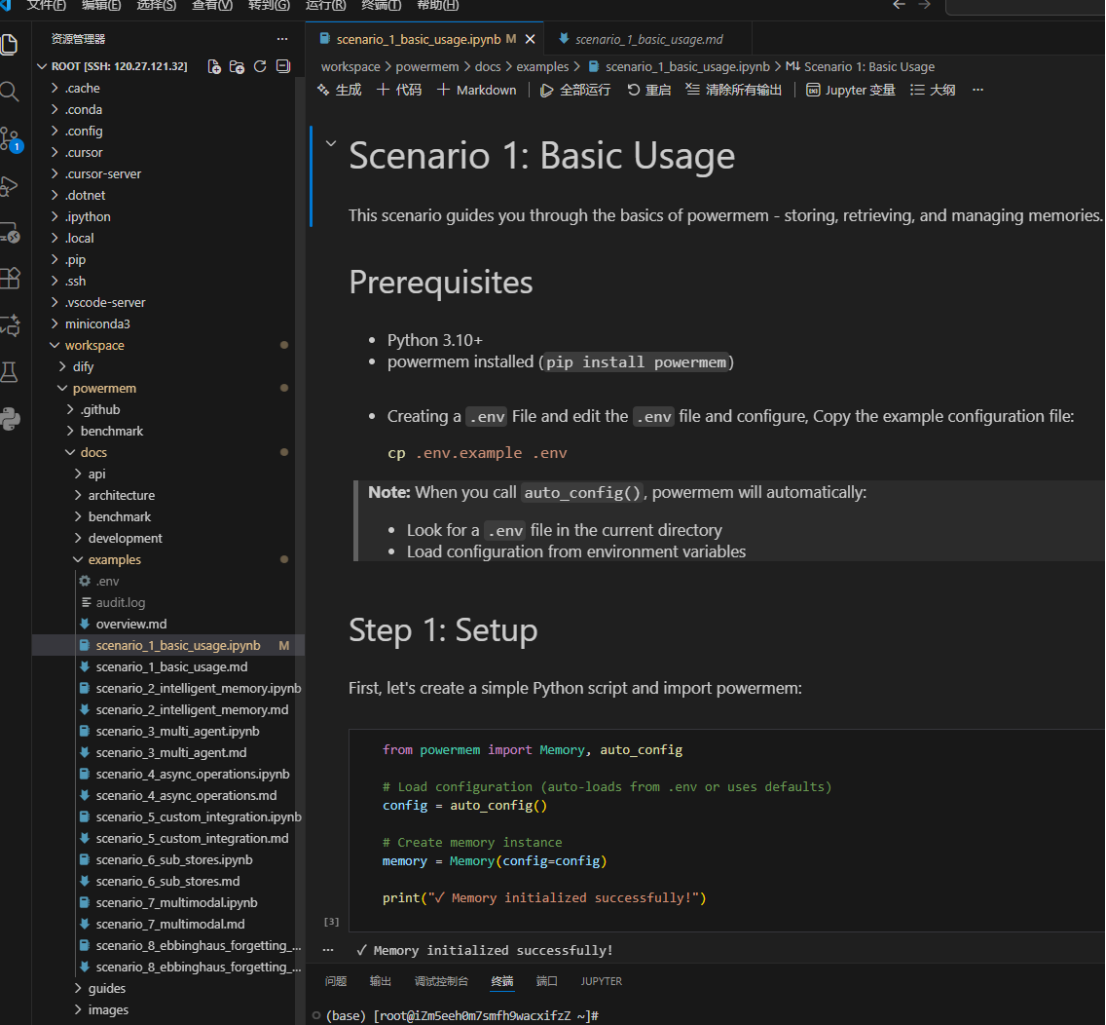This screenshot has width=1106, height=1025.
Task: Click into the code cell editor
Action: (x=726, y=830)
